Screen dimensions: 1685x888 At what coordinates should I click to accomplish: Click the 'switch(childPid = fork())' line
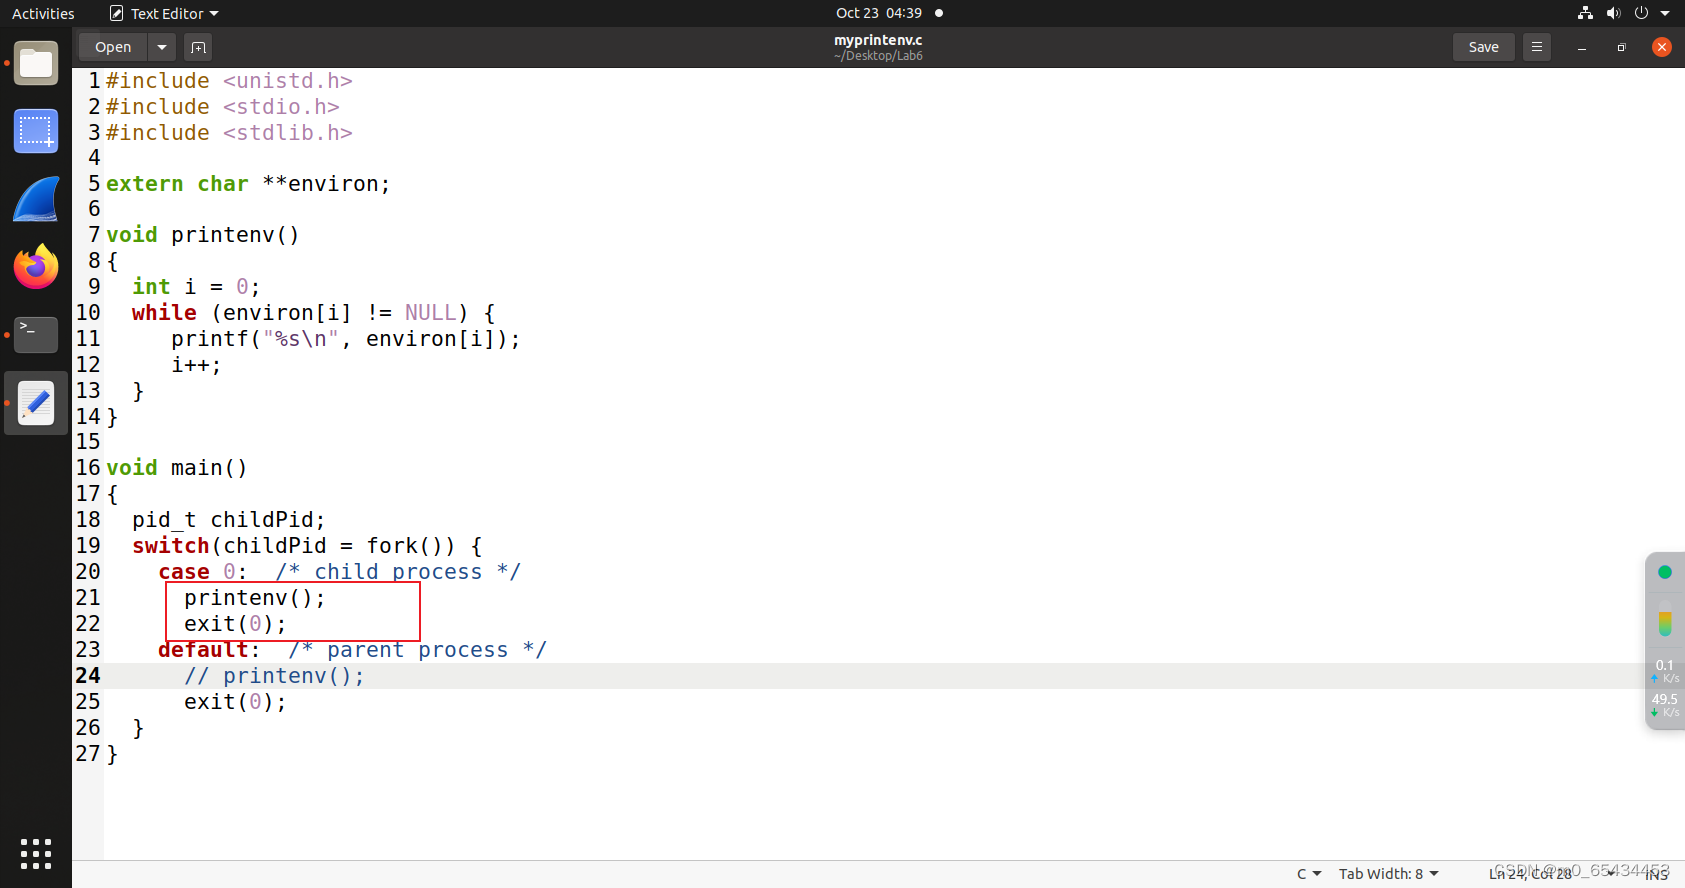point(308,546)
